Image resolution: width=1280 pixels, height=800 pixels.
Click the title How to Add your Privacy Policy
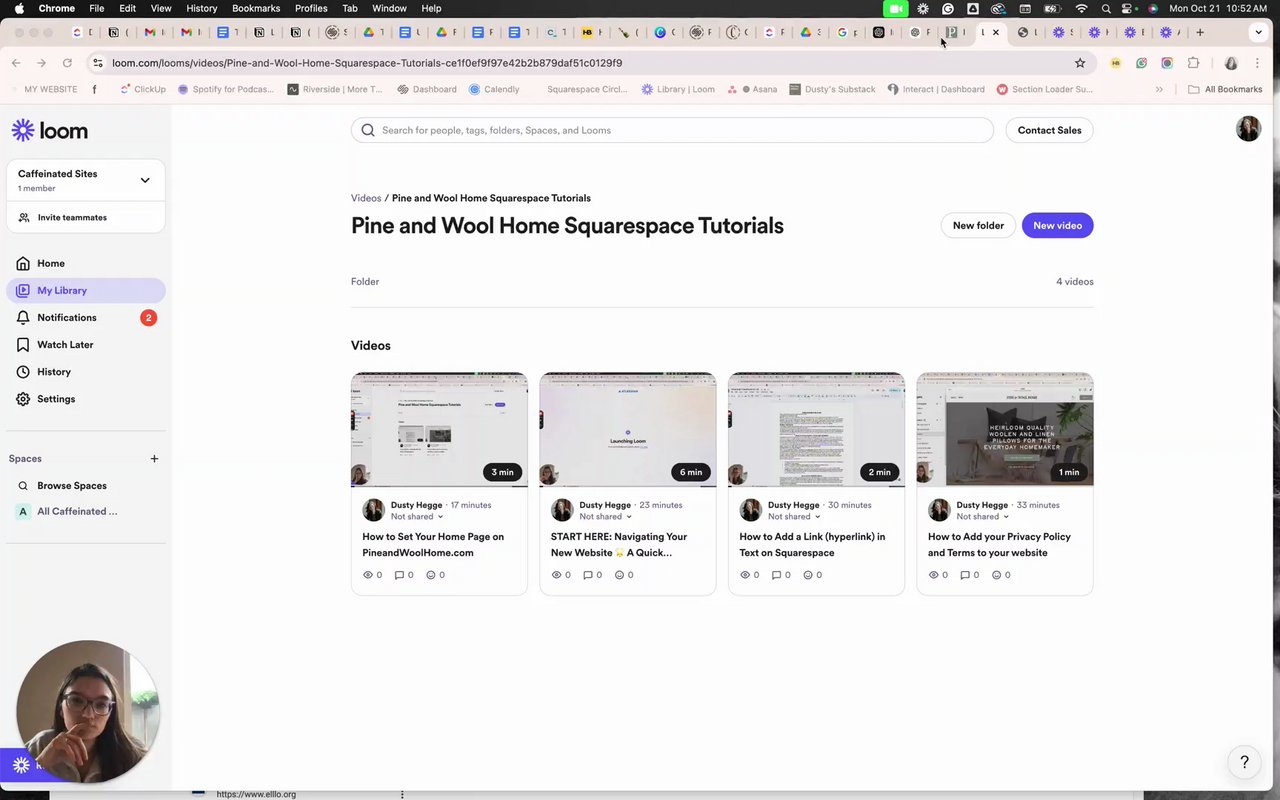pos(999,544)
